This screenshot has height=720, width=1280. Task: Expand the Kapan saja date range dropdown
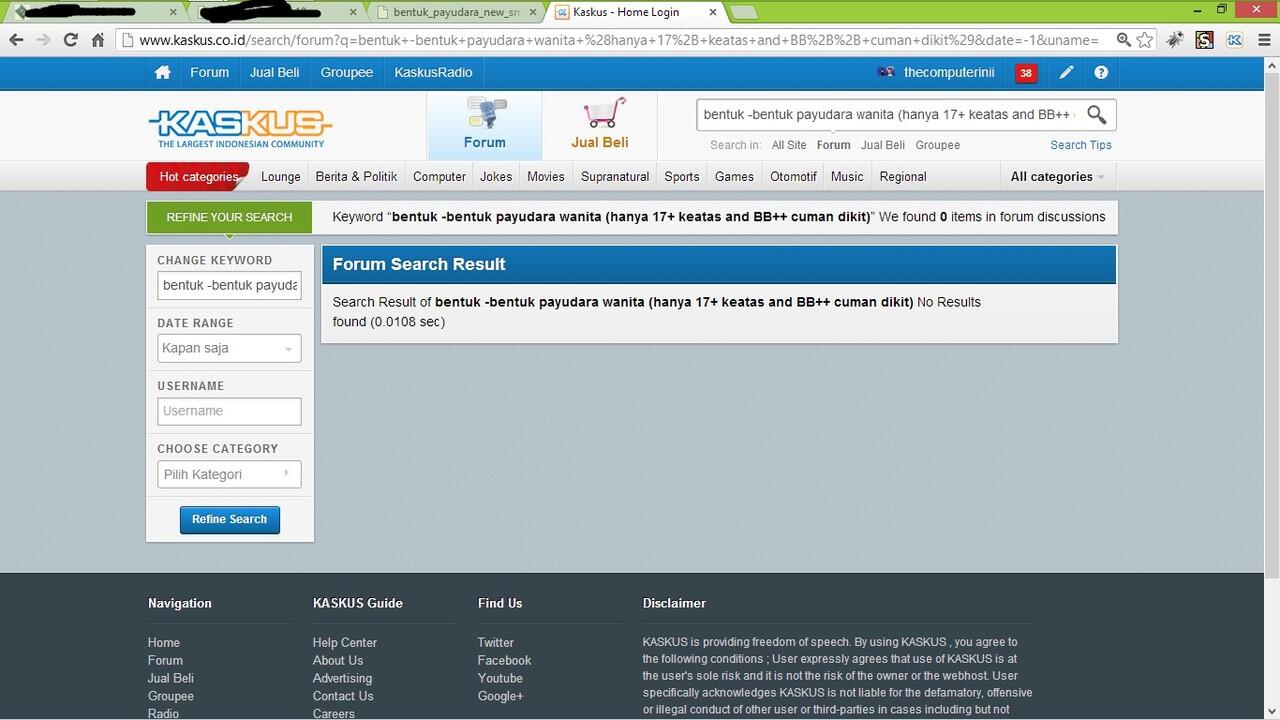(x=229, y=348)
